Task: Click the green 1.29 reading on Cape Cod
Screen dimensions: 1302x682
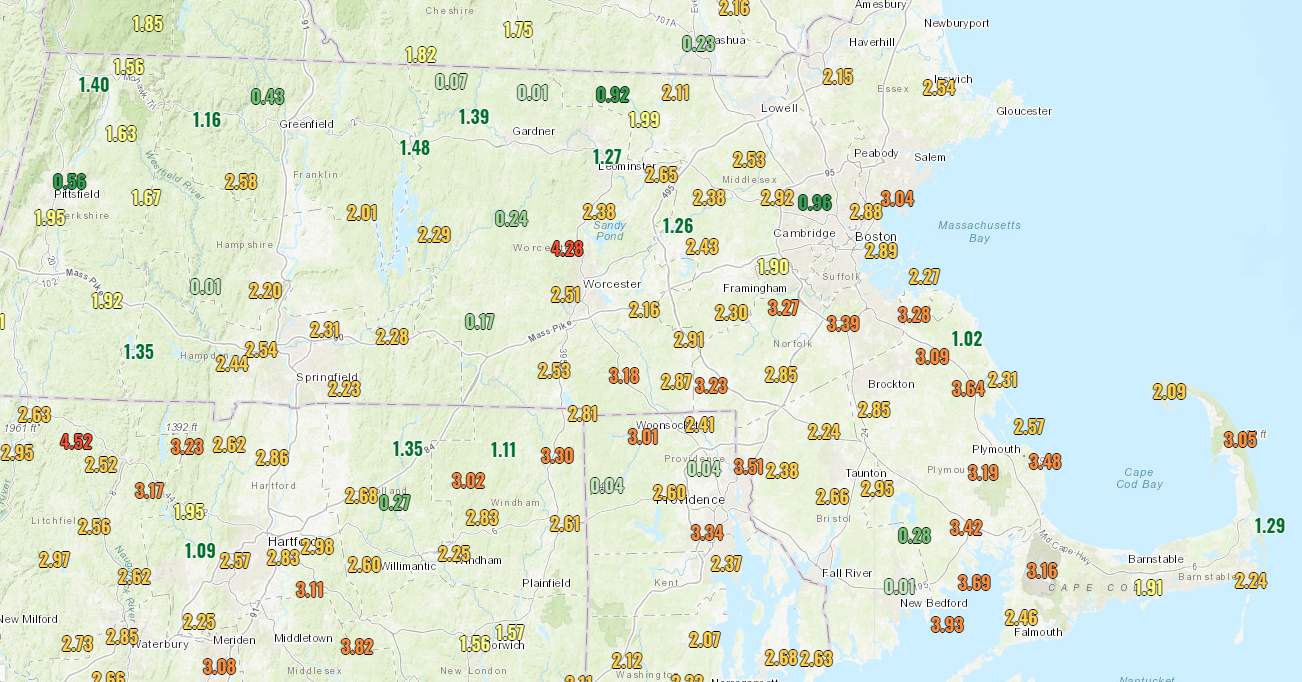Action: [x=1269, y=525]
